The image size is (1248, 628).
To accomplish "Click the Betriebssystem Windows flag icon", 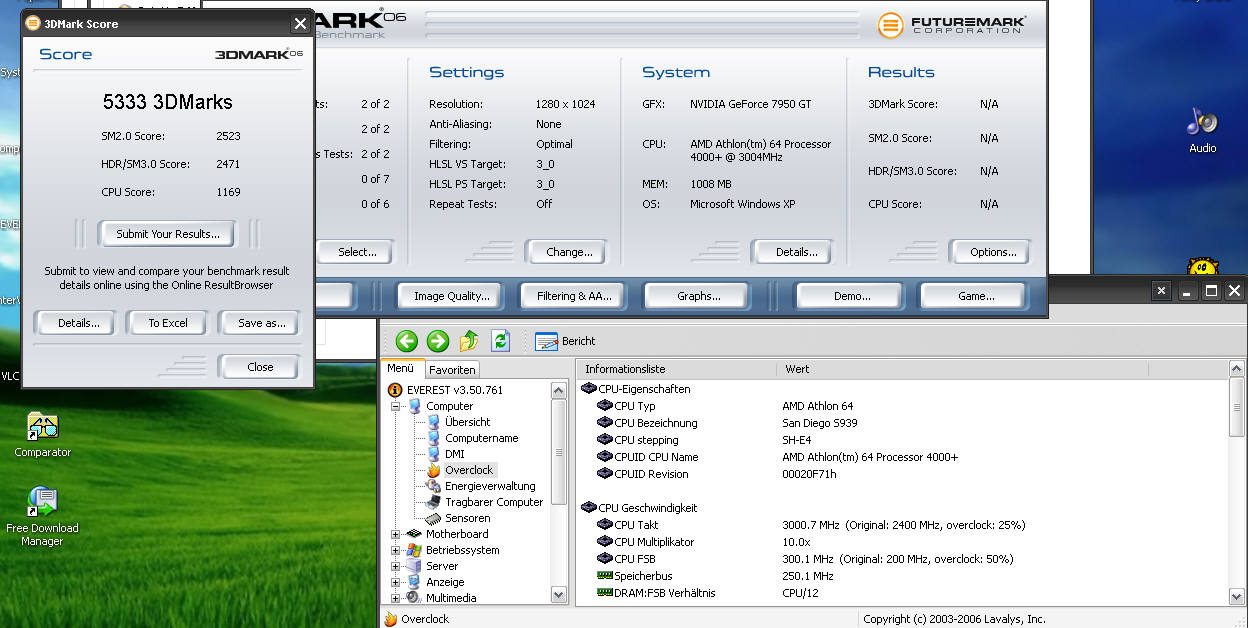I will point(415,550).
